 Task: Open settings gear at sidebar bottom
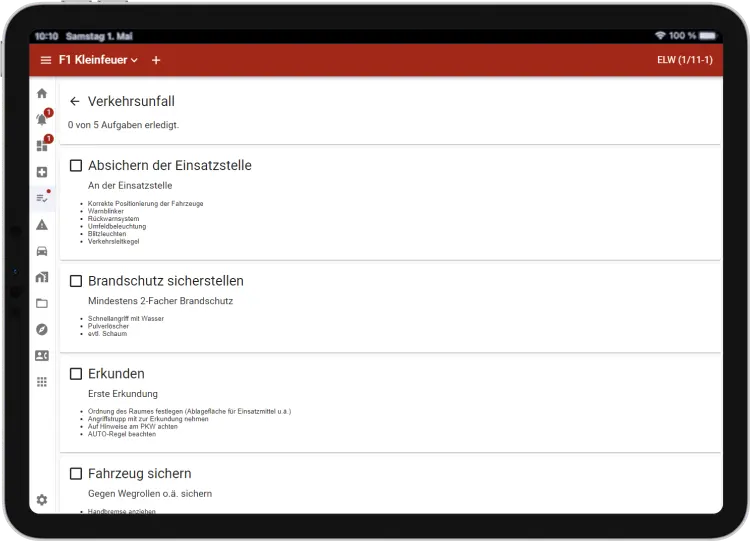point(42,500)
